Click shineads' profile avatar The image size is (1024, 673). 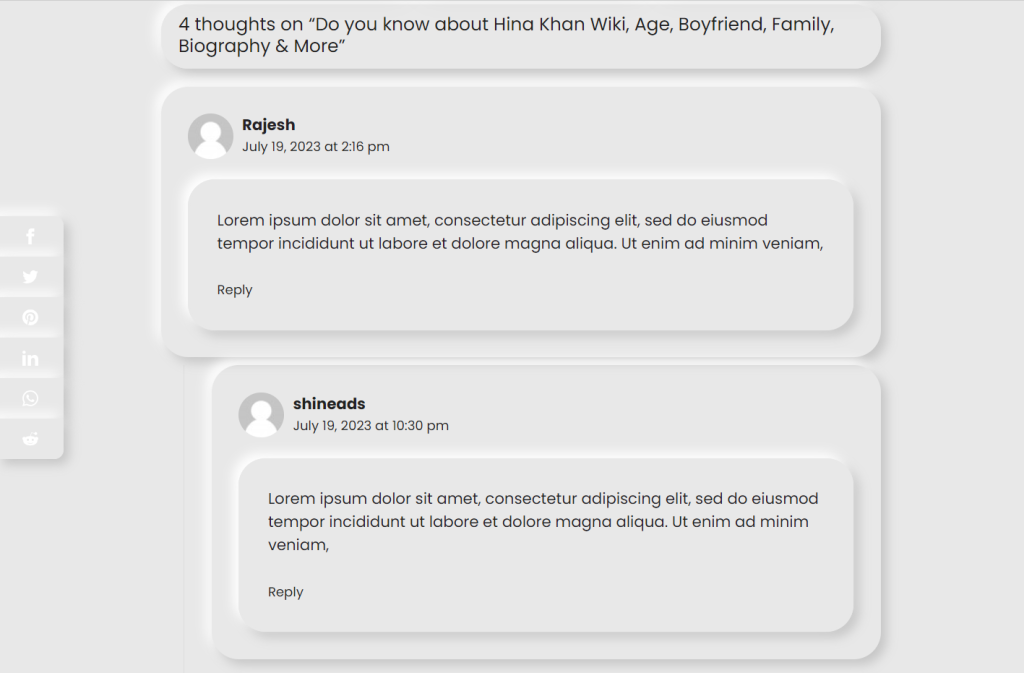(261, 415)
